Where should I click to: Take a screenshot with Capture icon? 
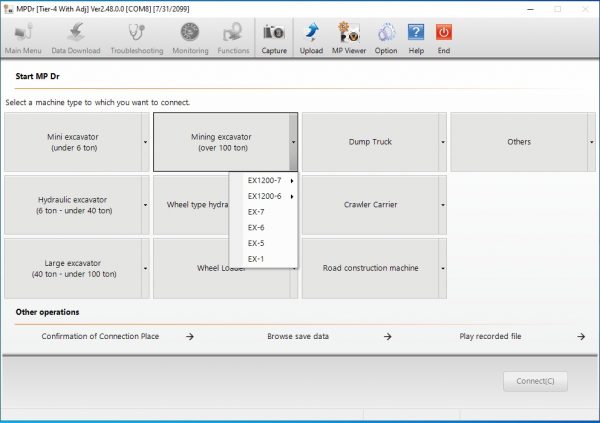click(274, 39)
